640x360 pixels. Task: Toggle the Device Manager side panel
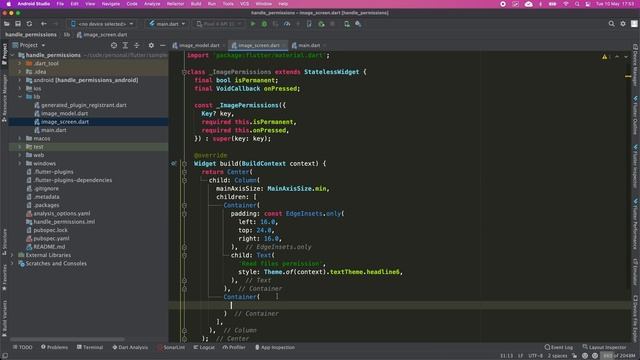tap(636, 64)
